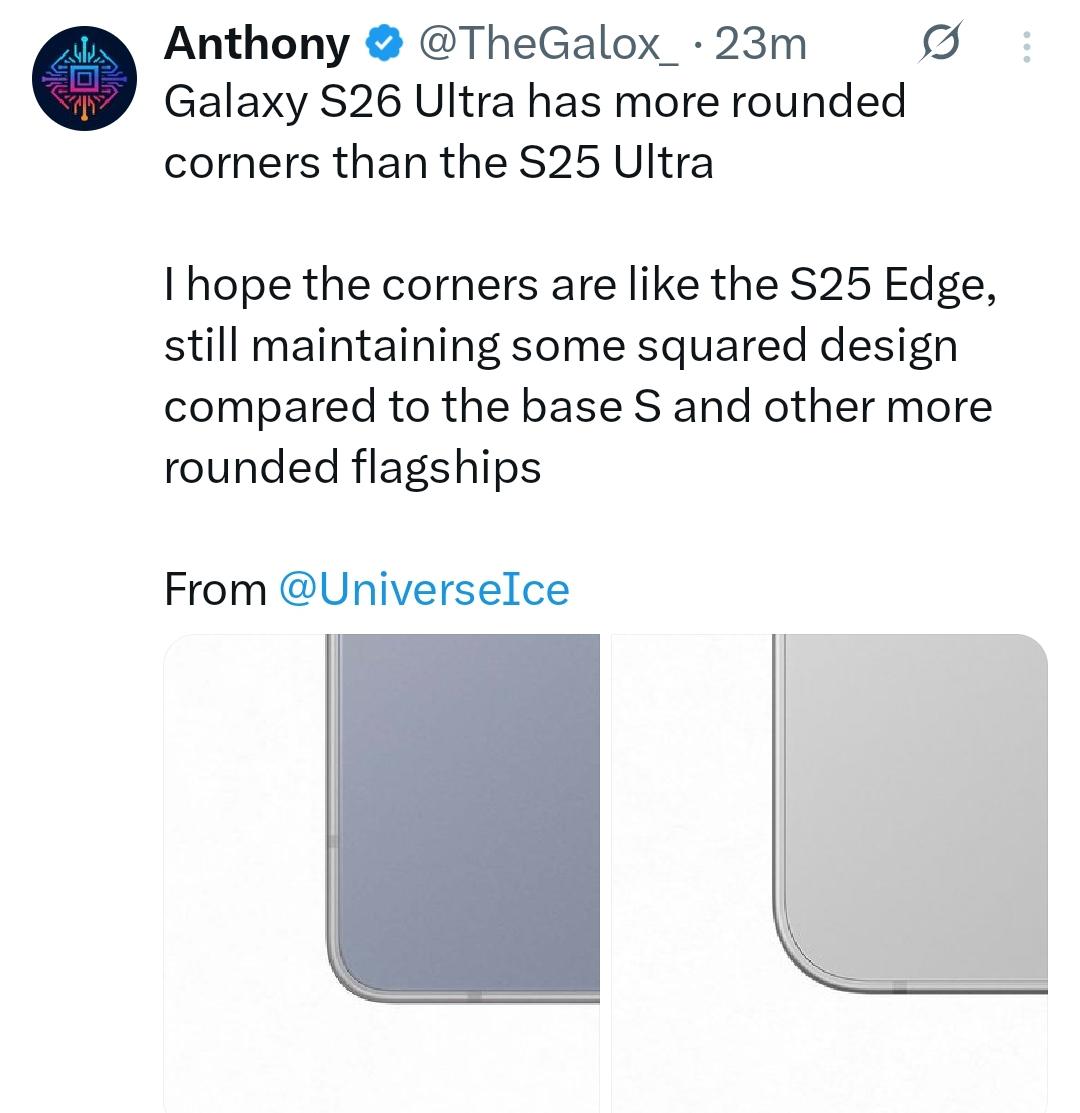Visit the @TheGalox_ handle
Viewport: 1080px width, 1113px height.
pos(549,44)
